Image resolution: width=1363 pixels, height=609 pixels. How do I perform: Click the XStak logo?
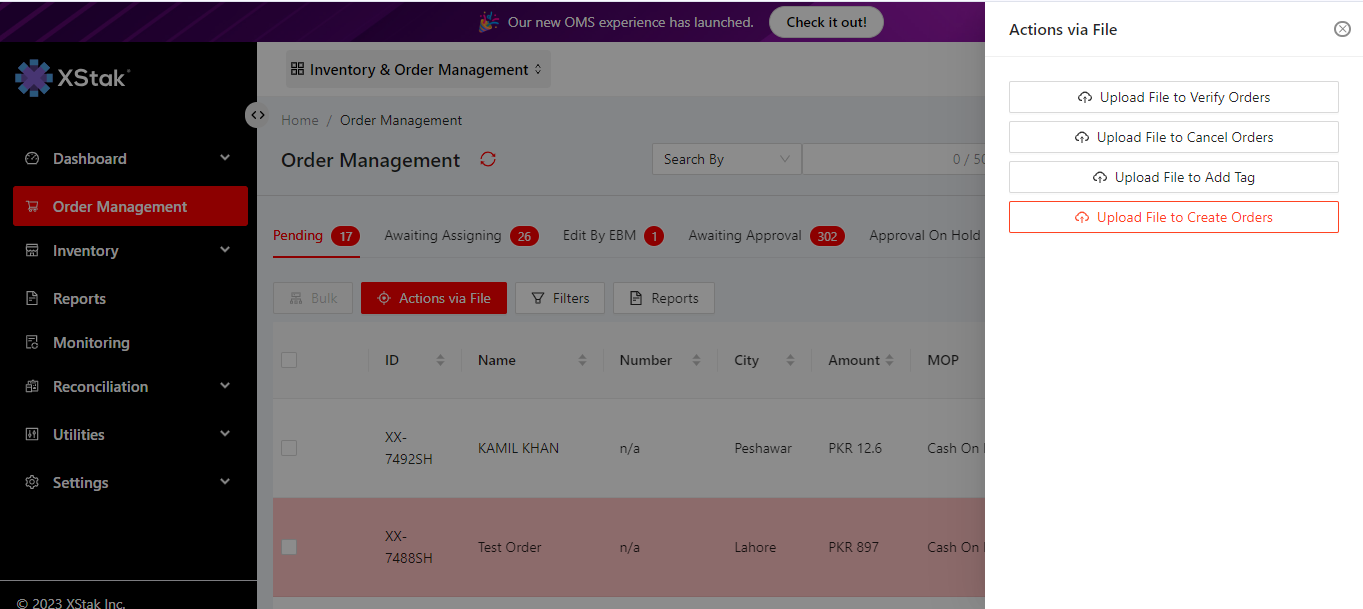click(x=72, y=78)
